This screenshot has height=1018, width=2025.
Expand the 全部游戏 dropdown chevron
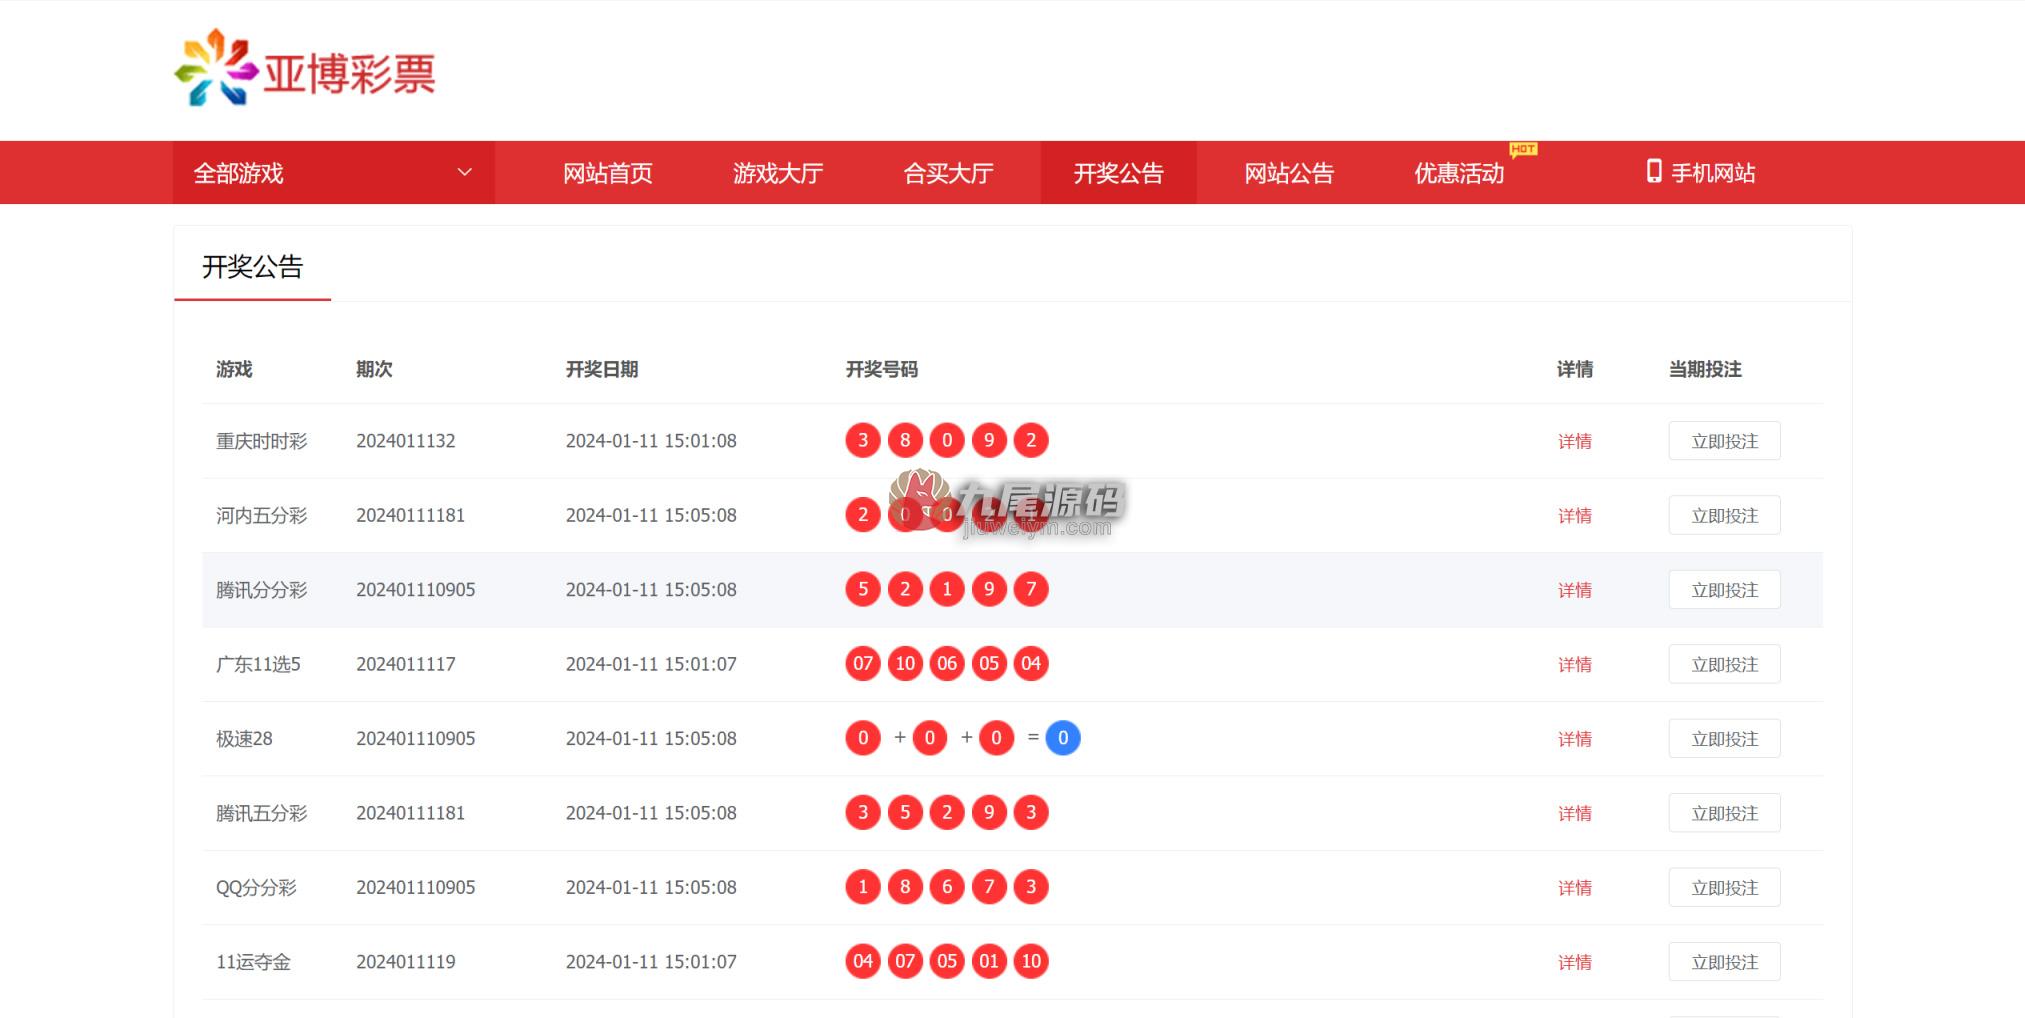click(464, 172)
